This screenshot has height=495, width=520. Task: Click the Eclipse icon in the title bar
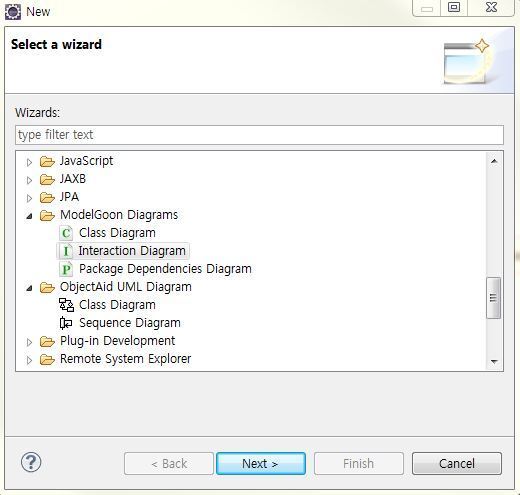pyautogui.click(x=13, y=12)
